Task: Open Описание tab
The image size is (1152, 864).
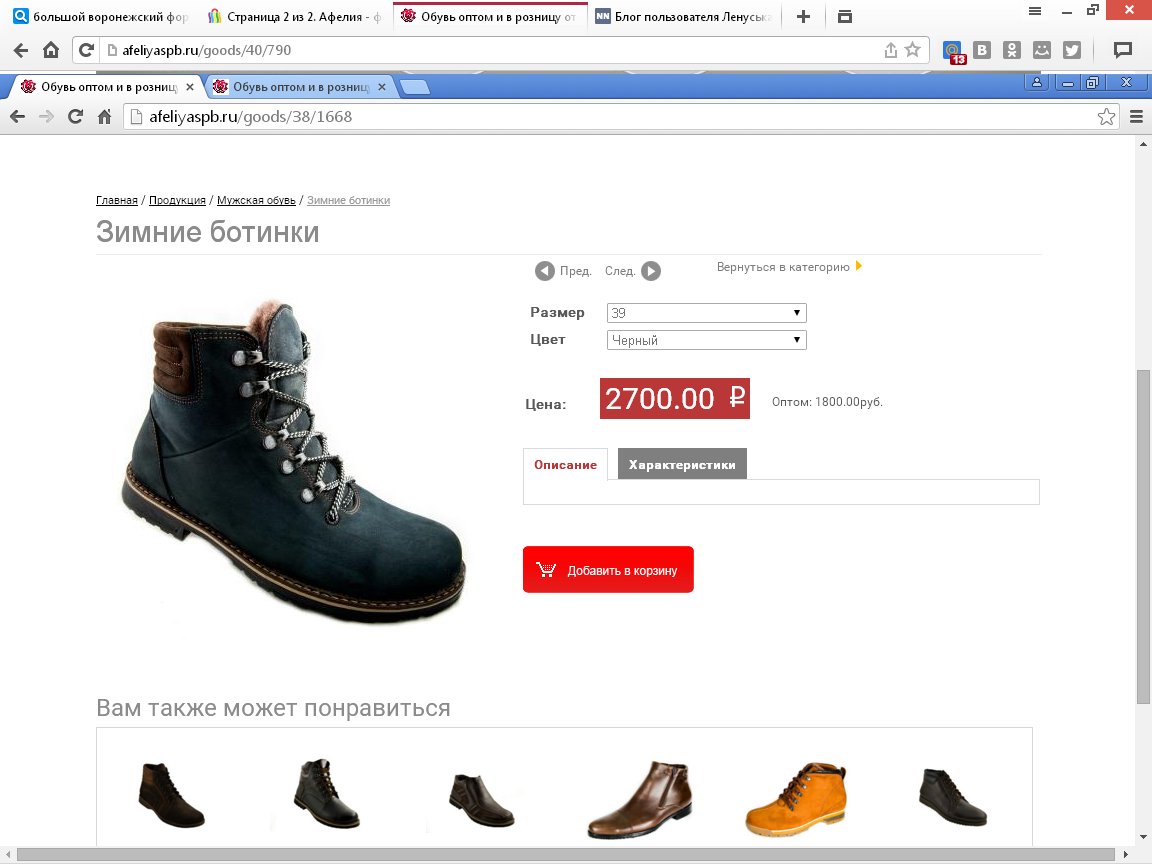Action: click(x=565, y=464)
